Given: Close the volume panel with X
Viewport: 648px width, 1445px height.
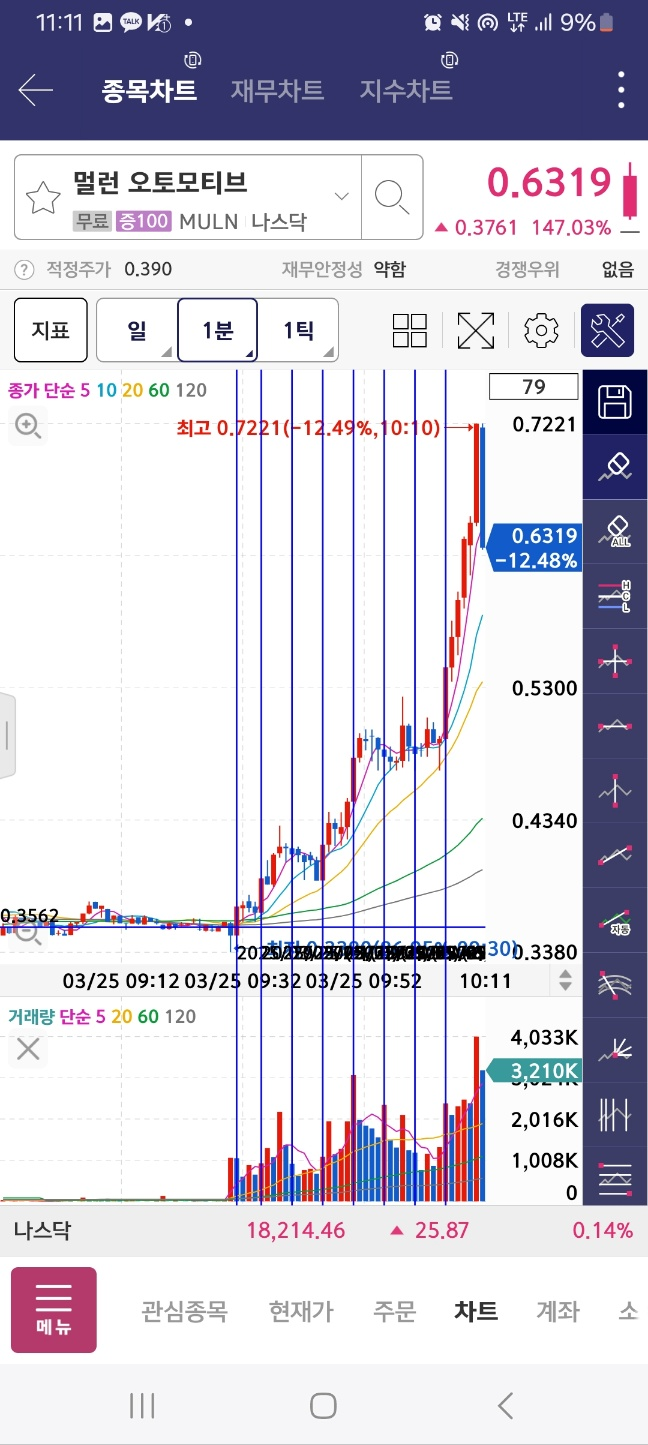Looking at the screenshot, I should (x=28, y=1049).
